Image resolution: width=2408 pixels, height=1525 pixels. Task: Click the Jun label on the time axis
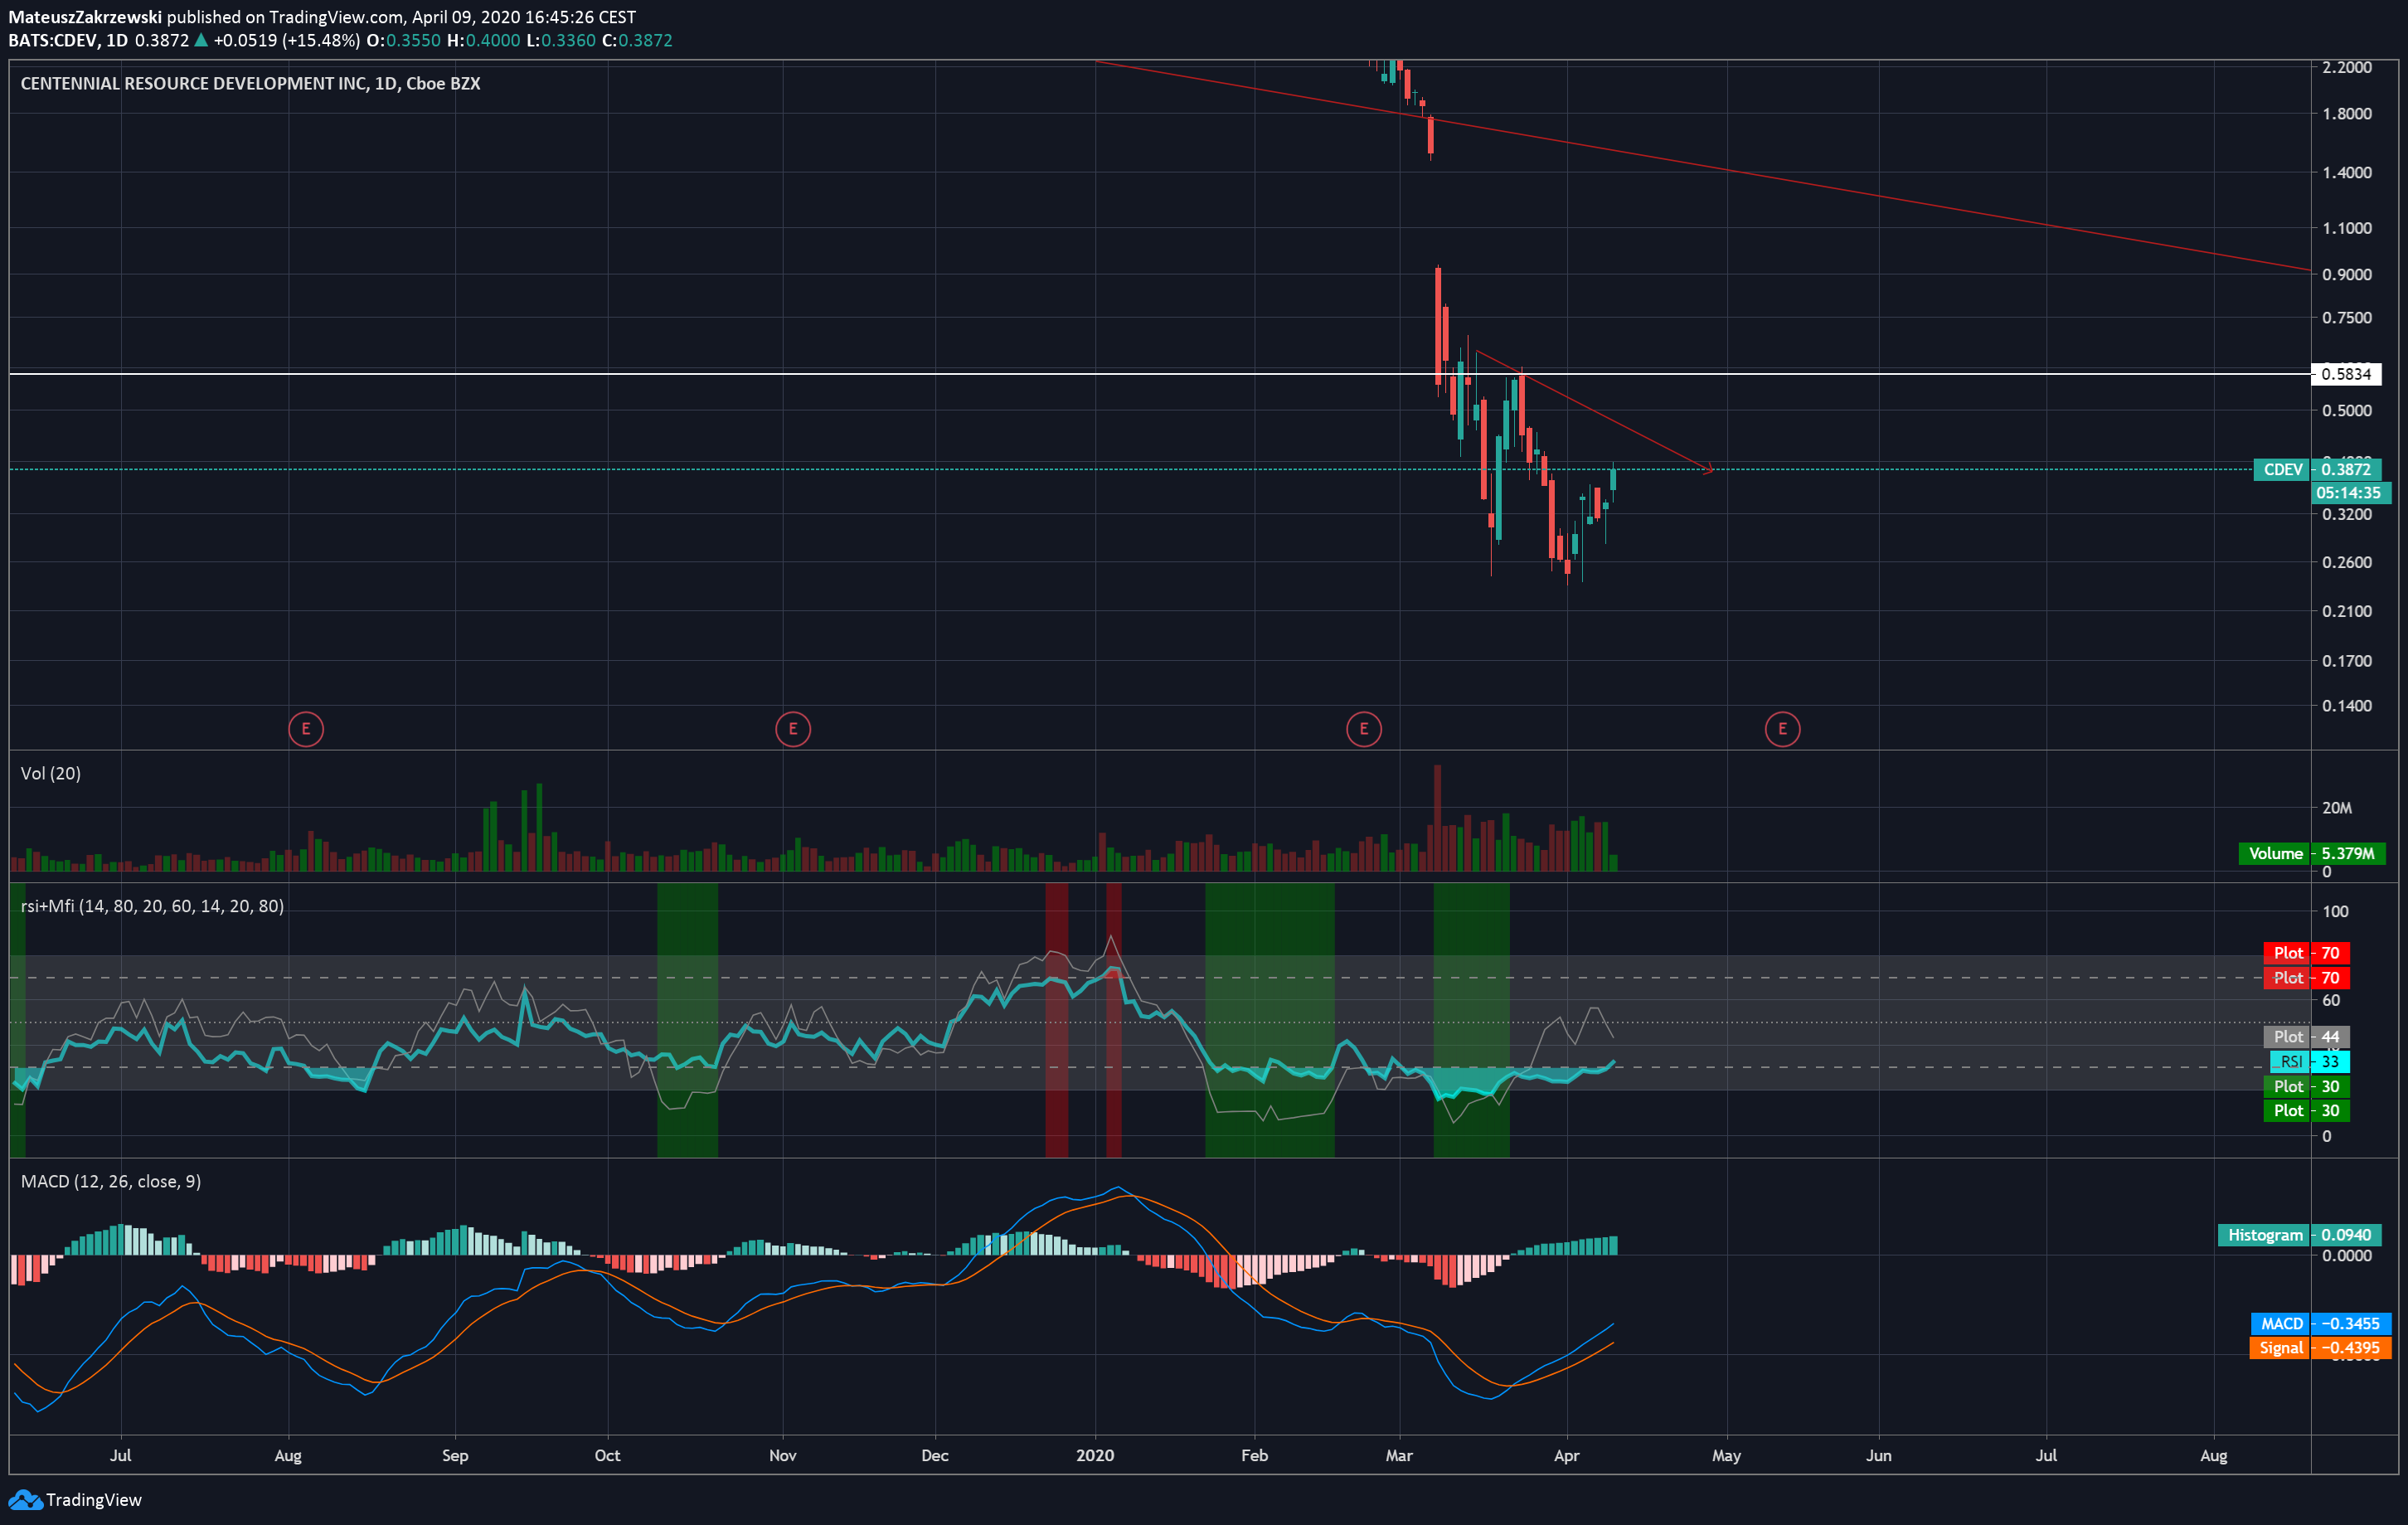click(1878, 1456)
